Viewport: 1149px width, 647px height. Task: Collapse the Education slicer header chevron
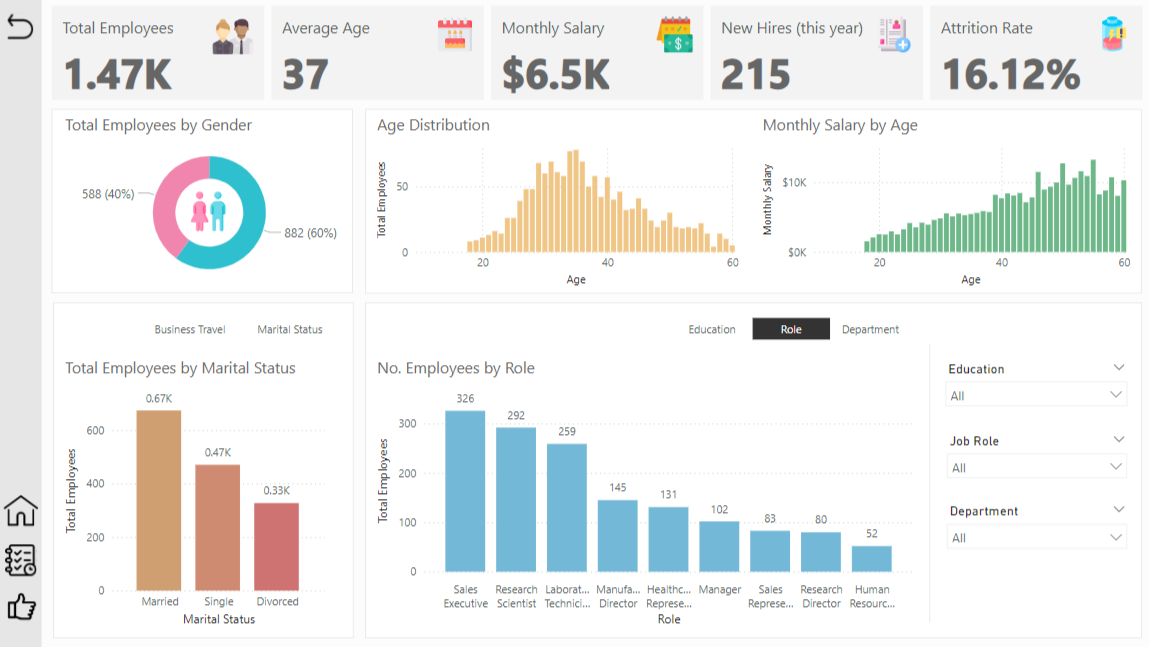pyautogui.click(x=1118, y=368)
